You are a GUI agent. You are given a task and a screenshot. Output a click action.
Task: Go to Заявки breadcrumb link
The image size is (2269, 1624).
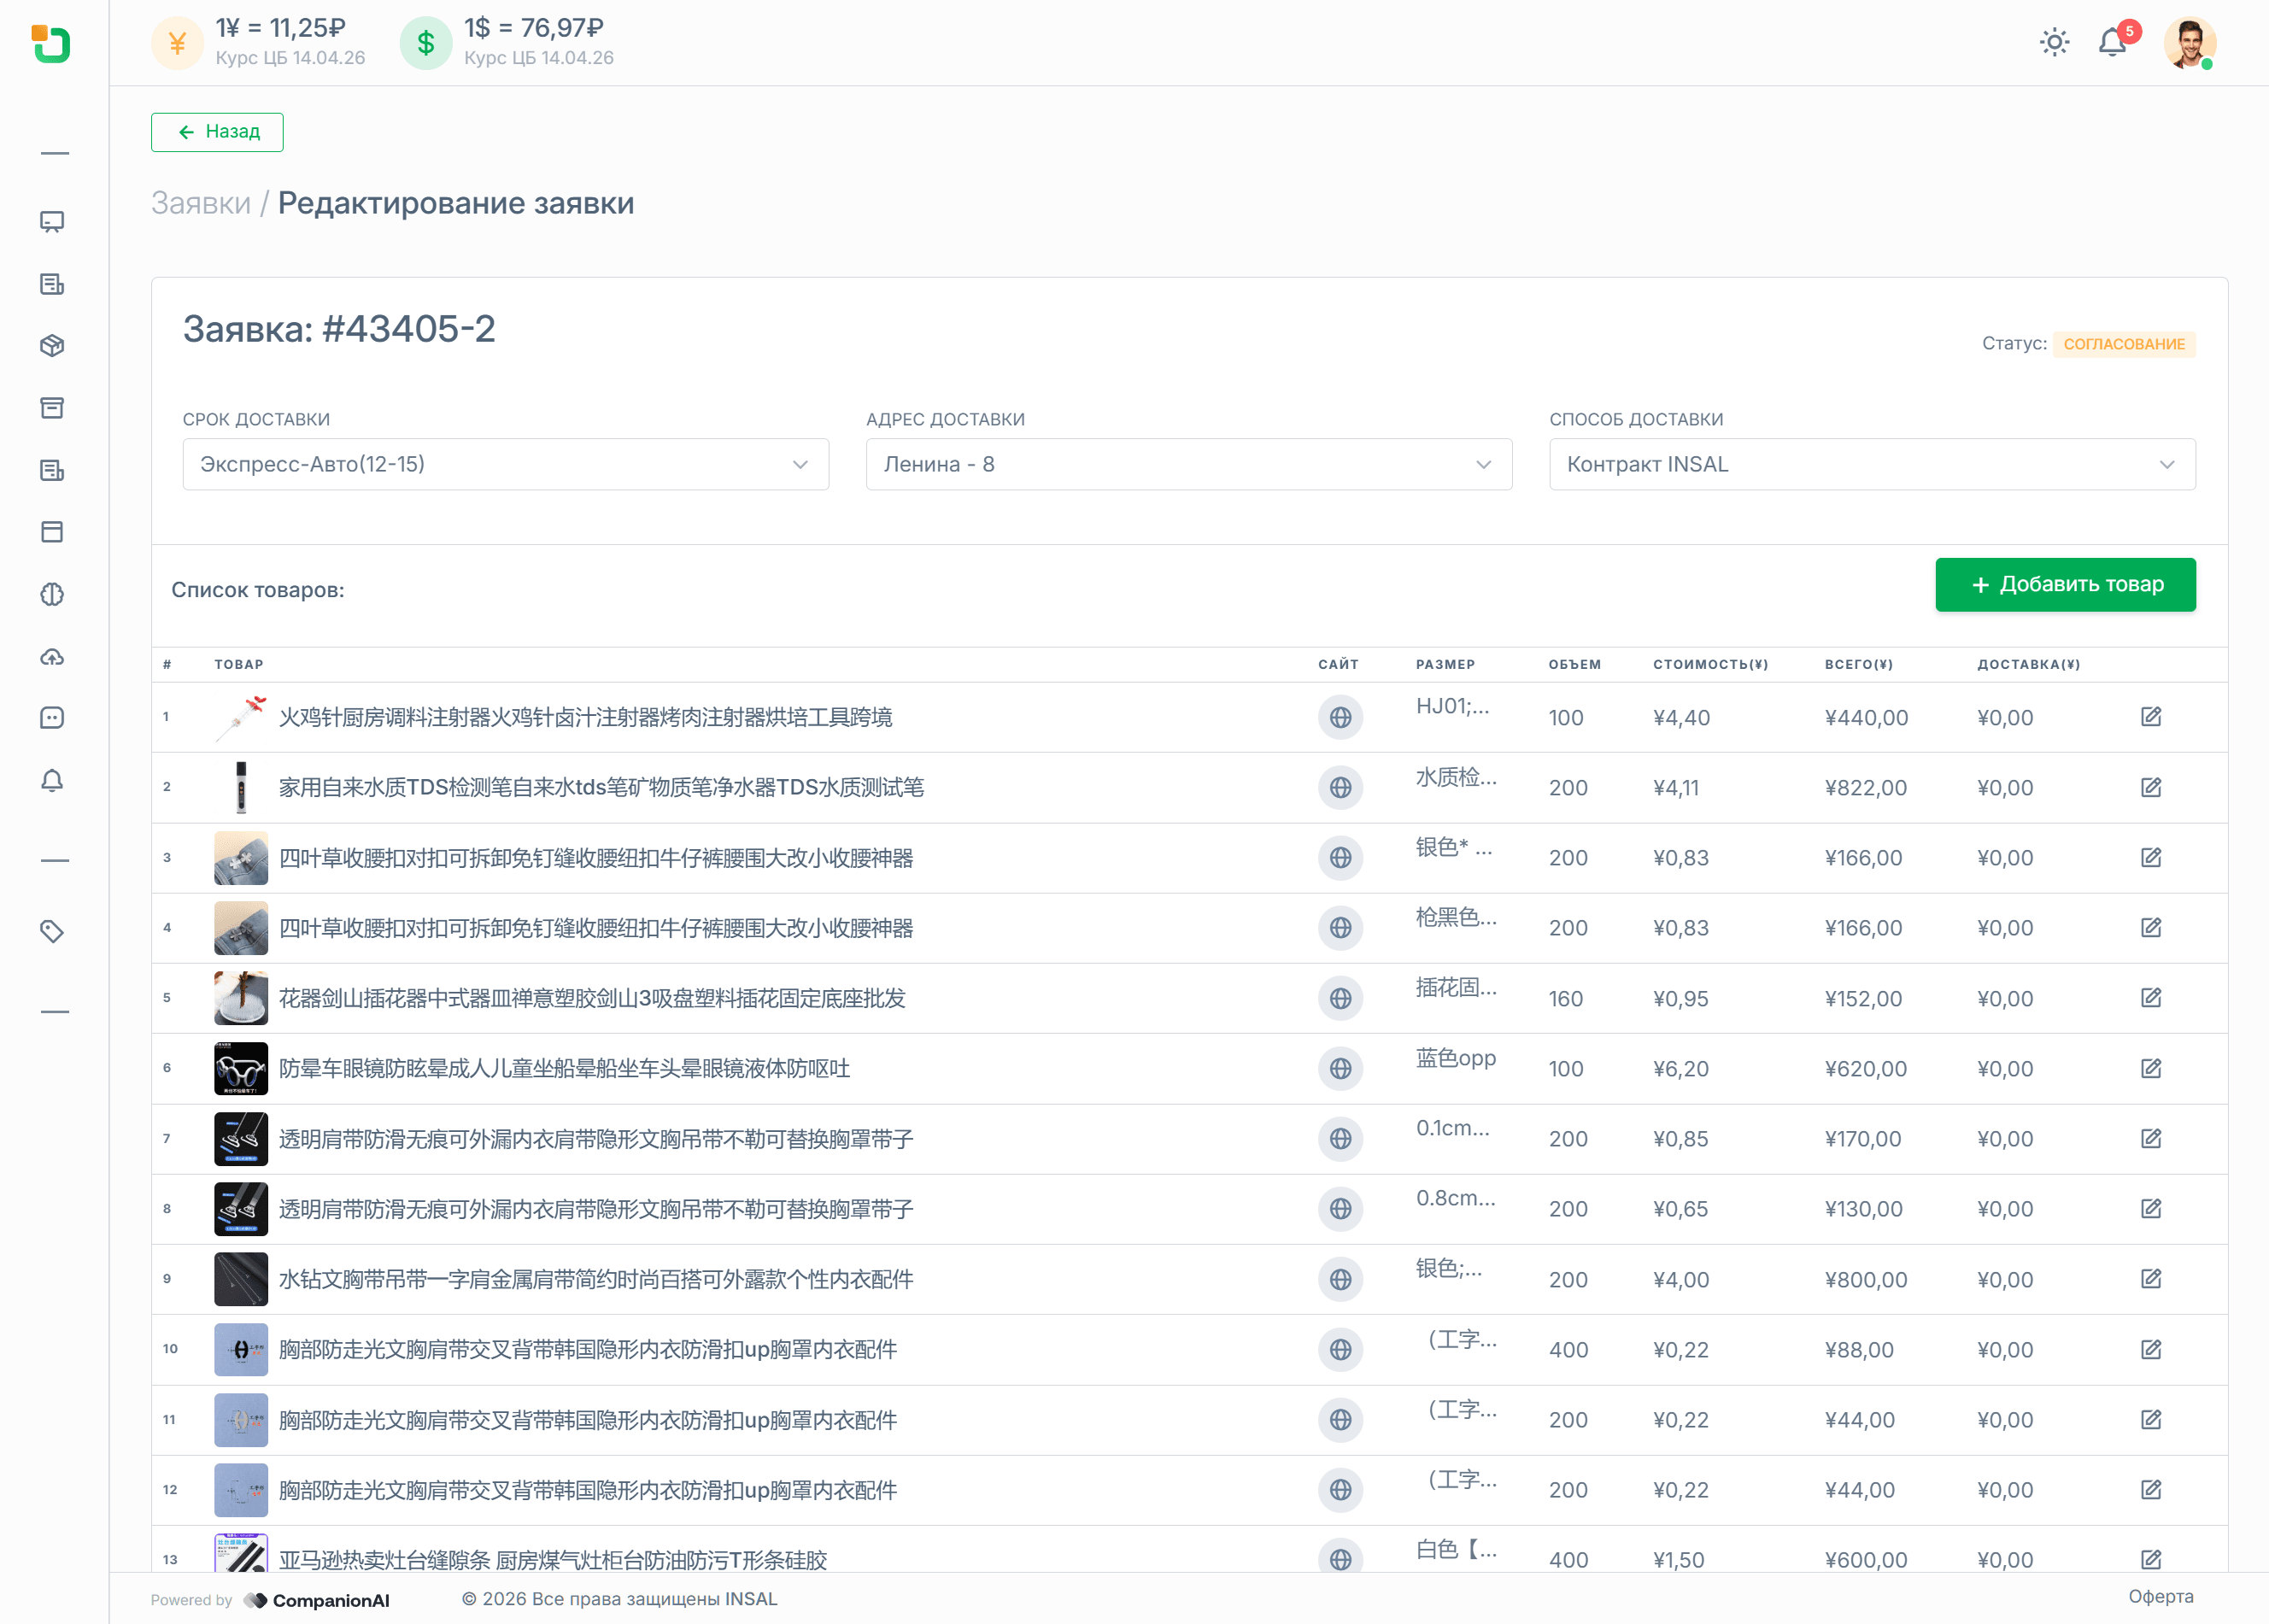201,203
